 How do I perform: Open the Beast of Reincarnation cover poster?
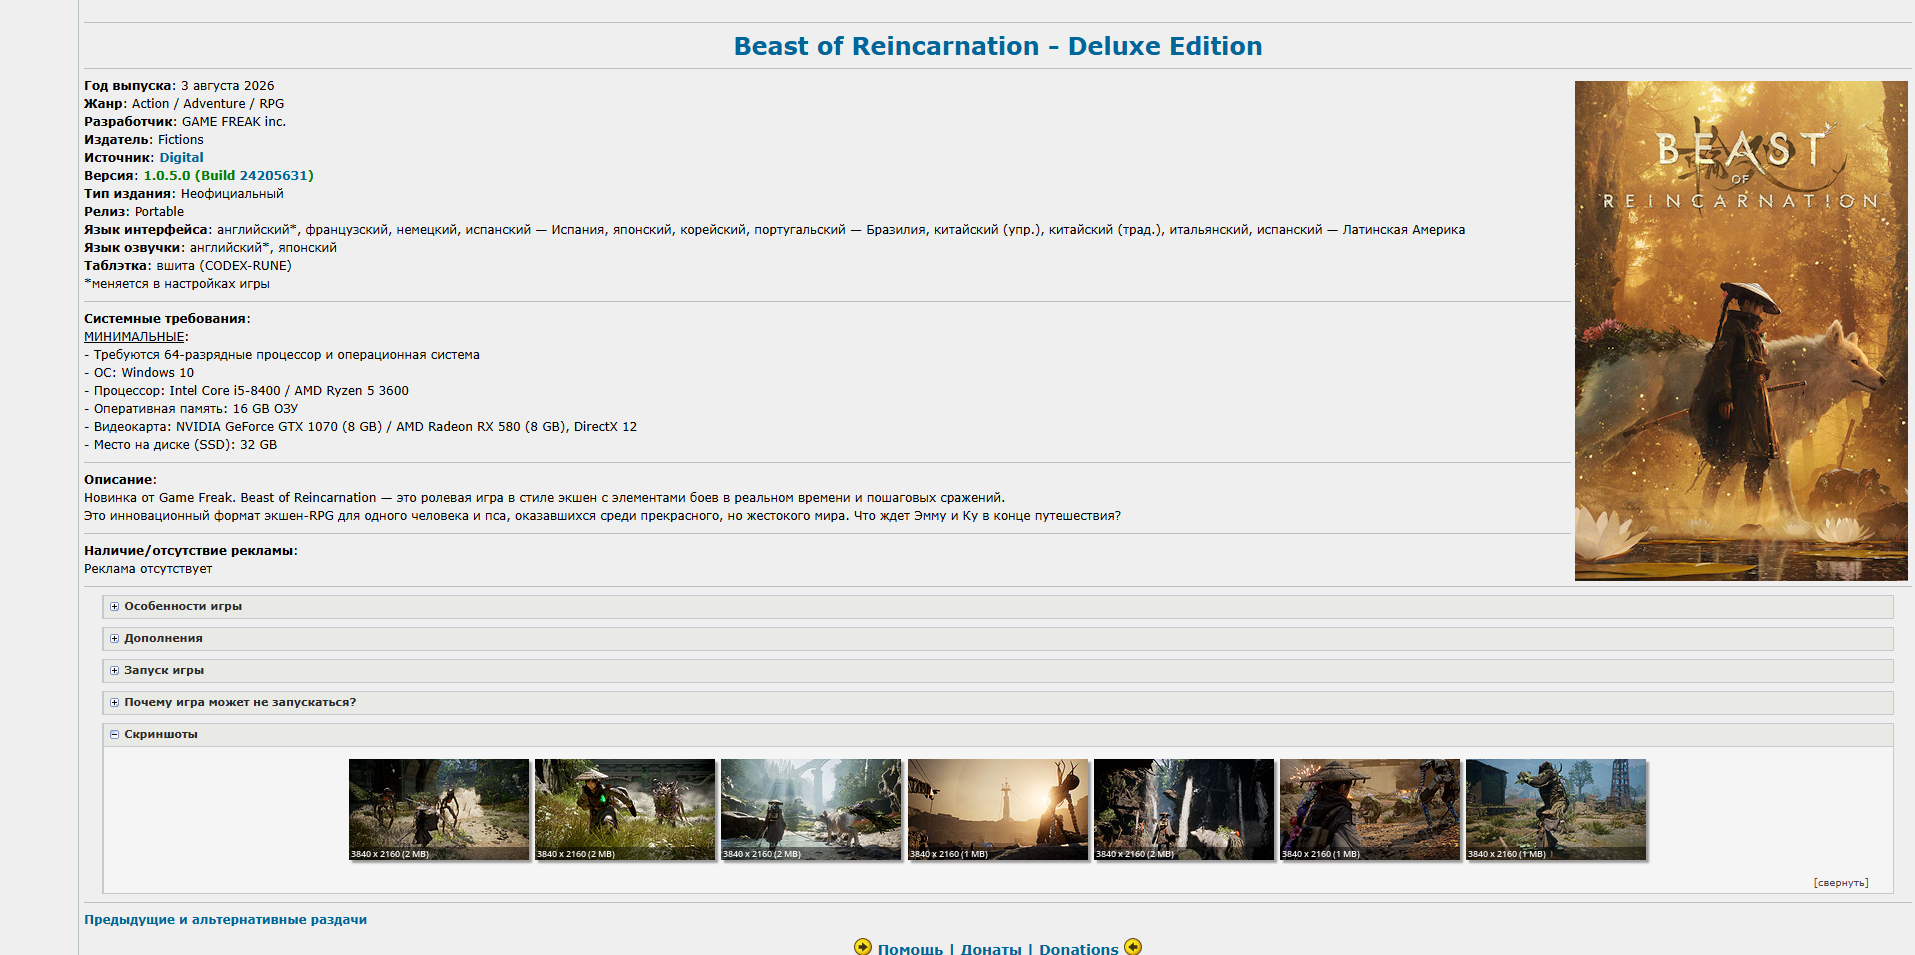[1741, 331]
